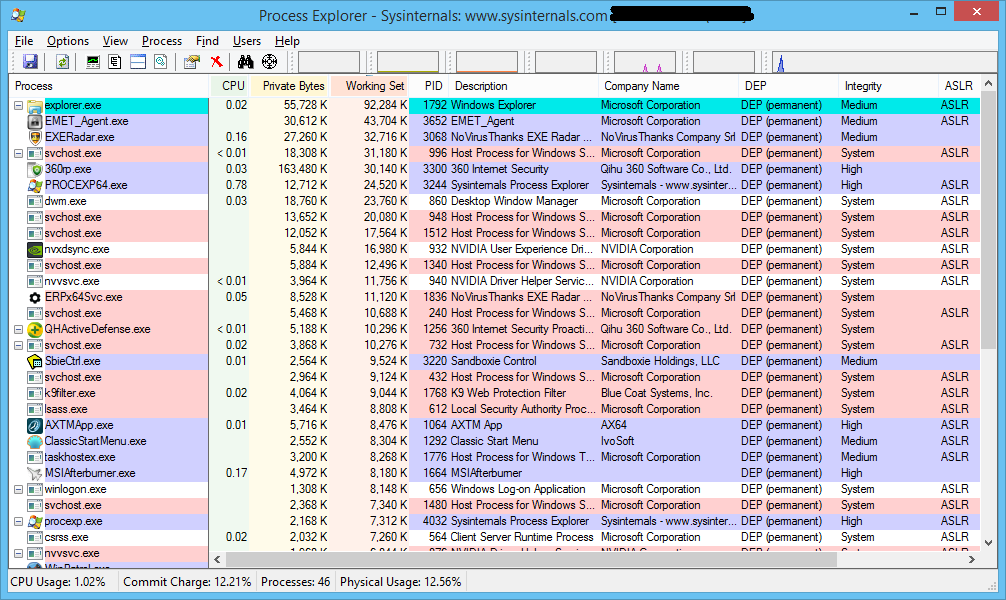Click the binoculars Find Handle icon
Screen dimensions: 1006x600
point(246,62)
